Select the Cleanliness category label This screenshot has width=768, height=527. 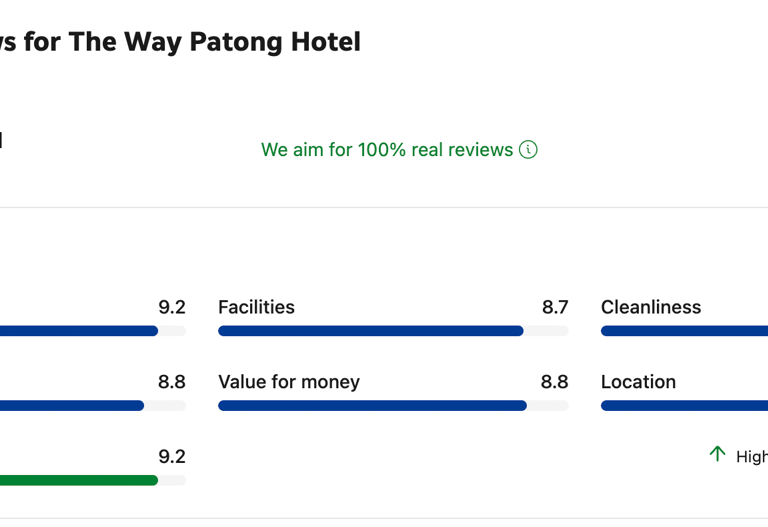[651, 307]
